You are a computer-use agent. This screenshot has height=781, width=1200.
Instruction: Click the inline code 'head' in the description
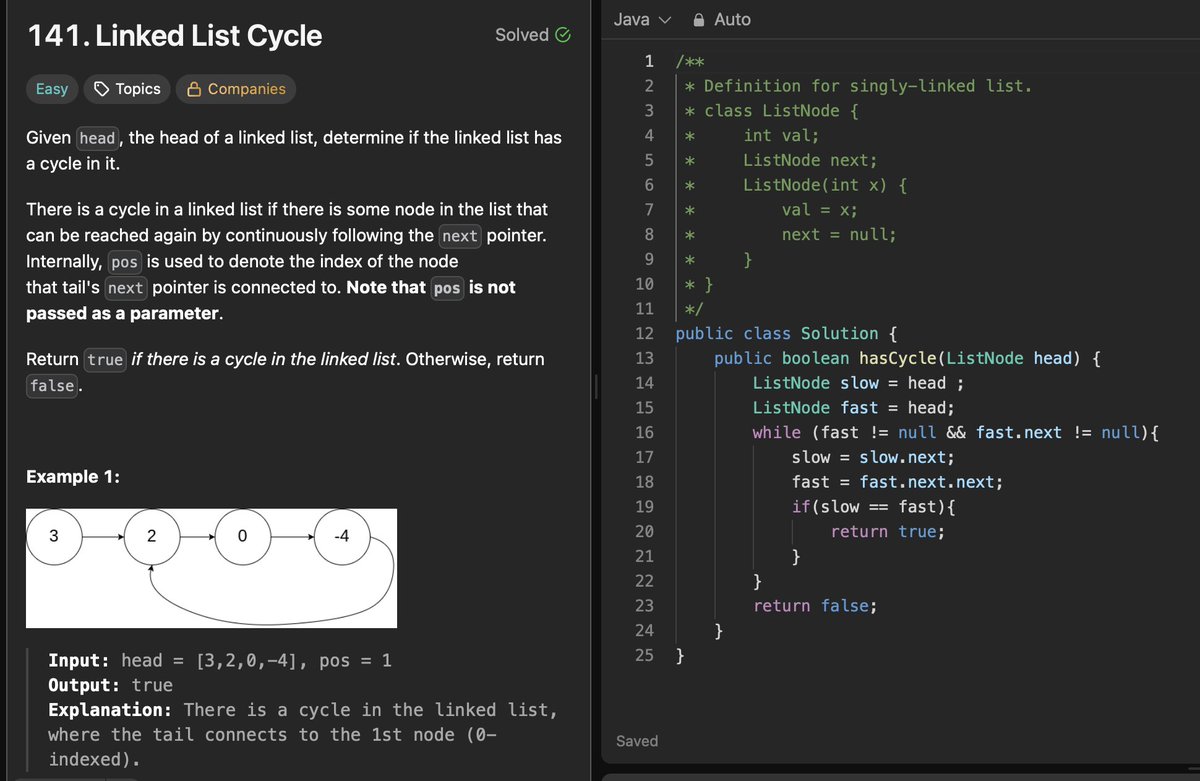point(98,138)
